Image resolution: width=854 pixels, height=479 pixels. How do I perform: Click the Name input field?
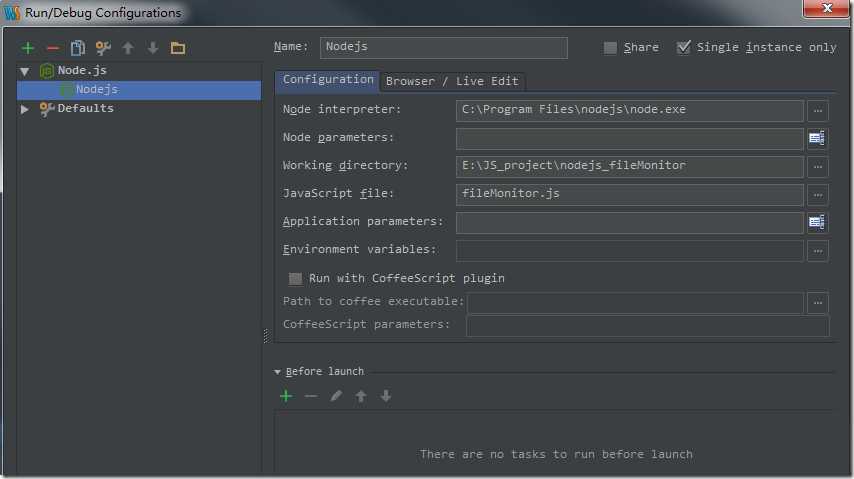[443, 48]
